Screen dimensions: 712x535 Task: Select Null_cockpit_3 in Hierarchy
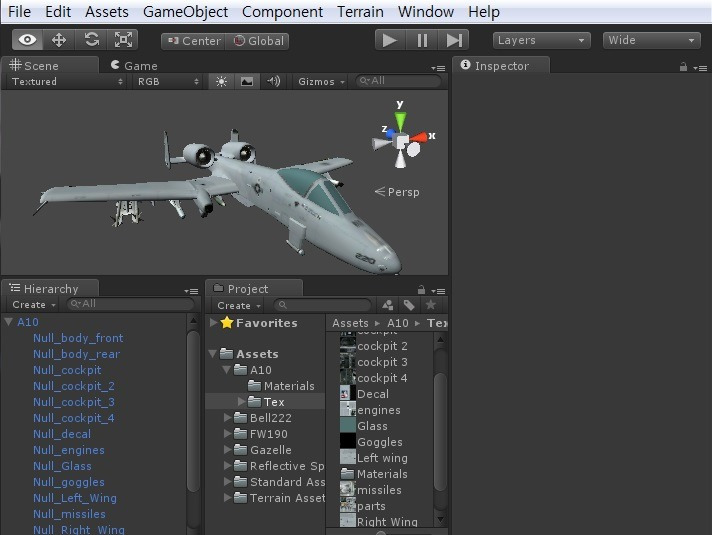[74, 402]
